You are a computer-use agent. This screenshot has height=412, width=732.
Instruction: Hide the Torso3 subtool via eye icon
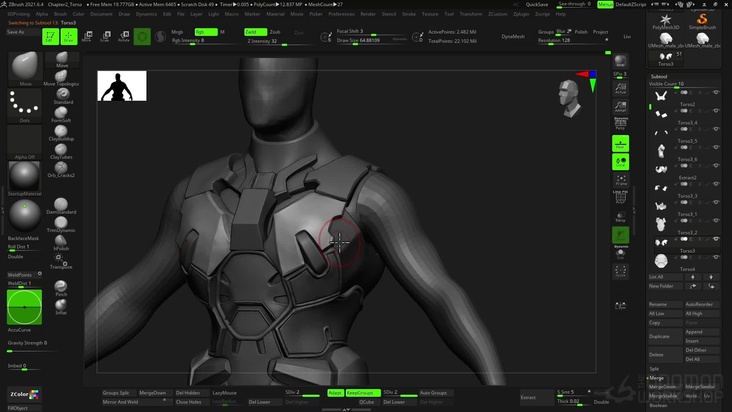click(716, 239)
